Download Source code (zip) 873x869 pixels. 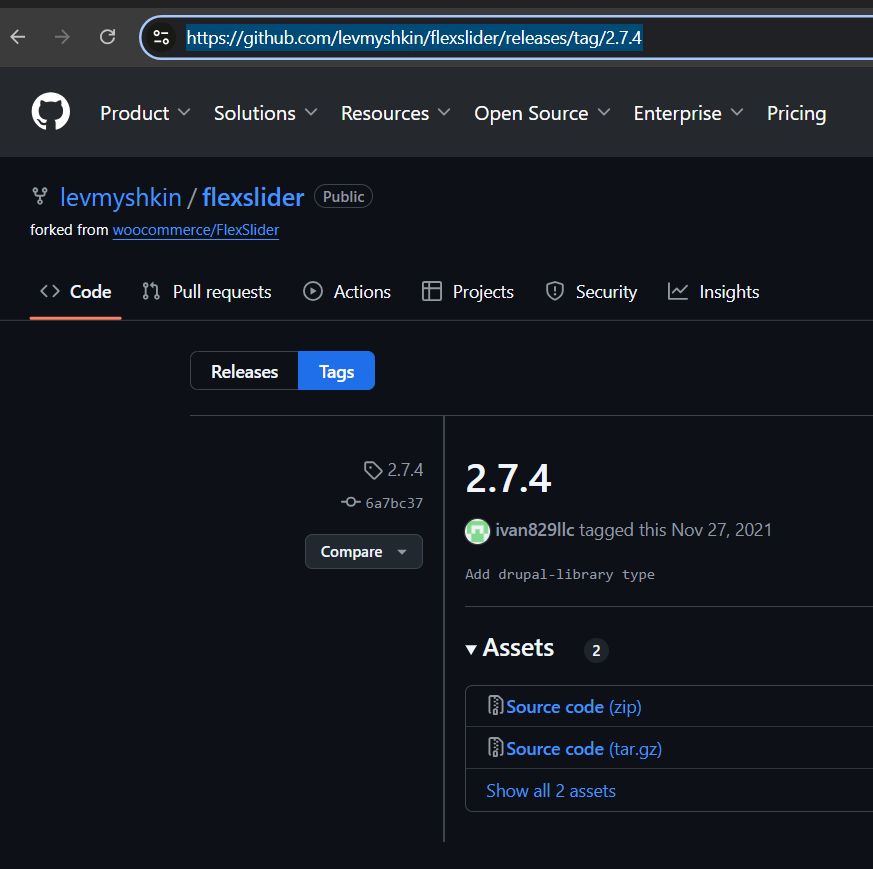pyautogui.click(x=573, y=706)
